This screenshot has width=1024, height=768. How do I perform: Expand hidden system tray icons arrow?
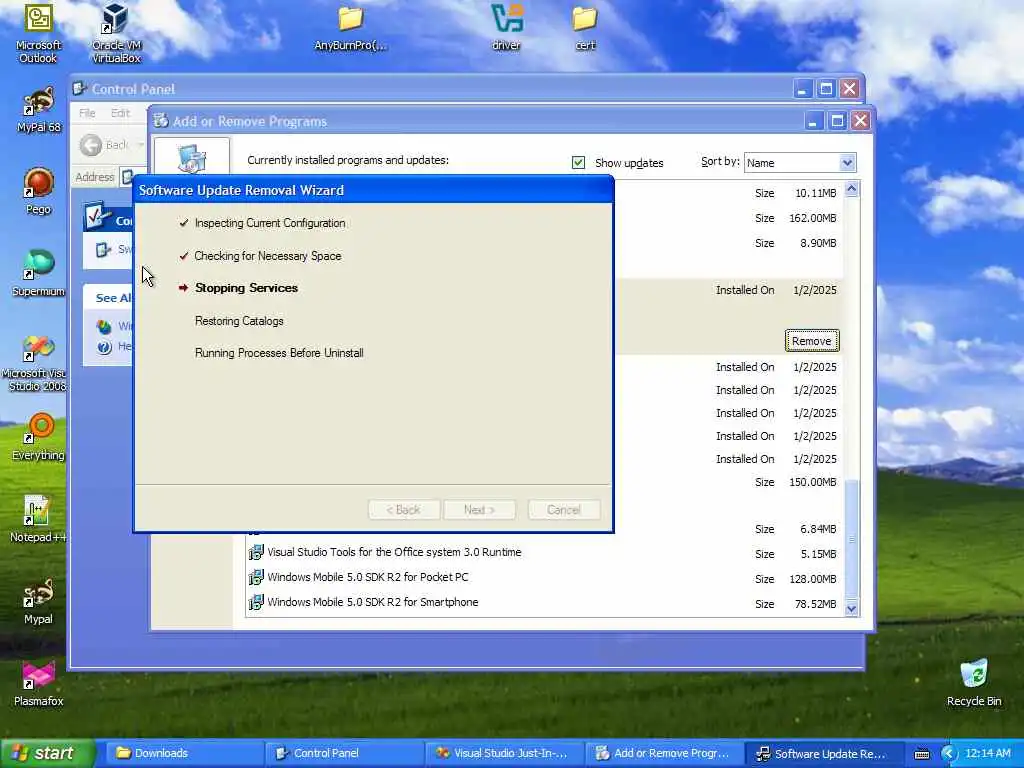948,754
